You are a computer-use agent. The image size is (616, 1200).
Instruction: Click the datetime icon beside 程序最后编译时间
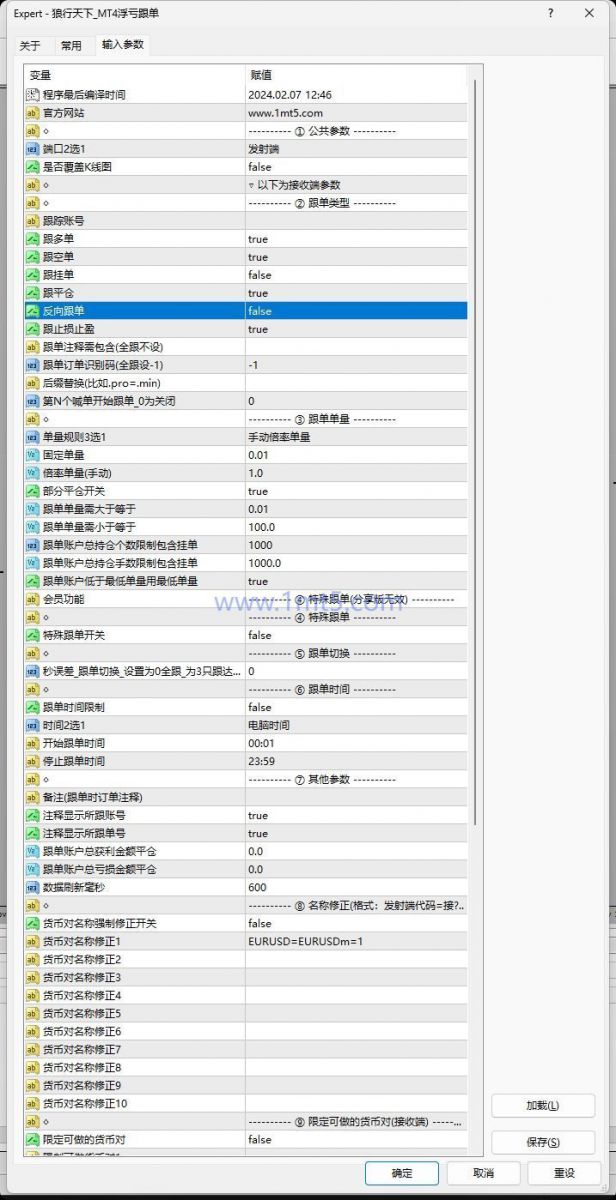32,95
